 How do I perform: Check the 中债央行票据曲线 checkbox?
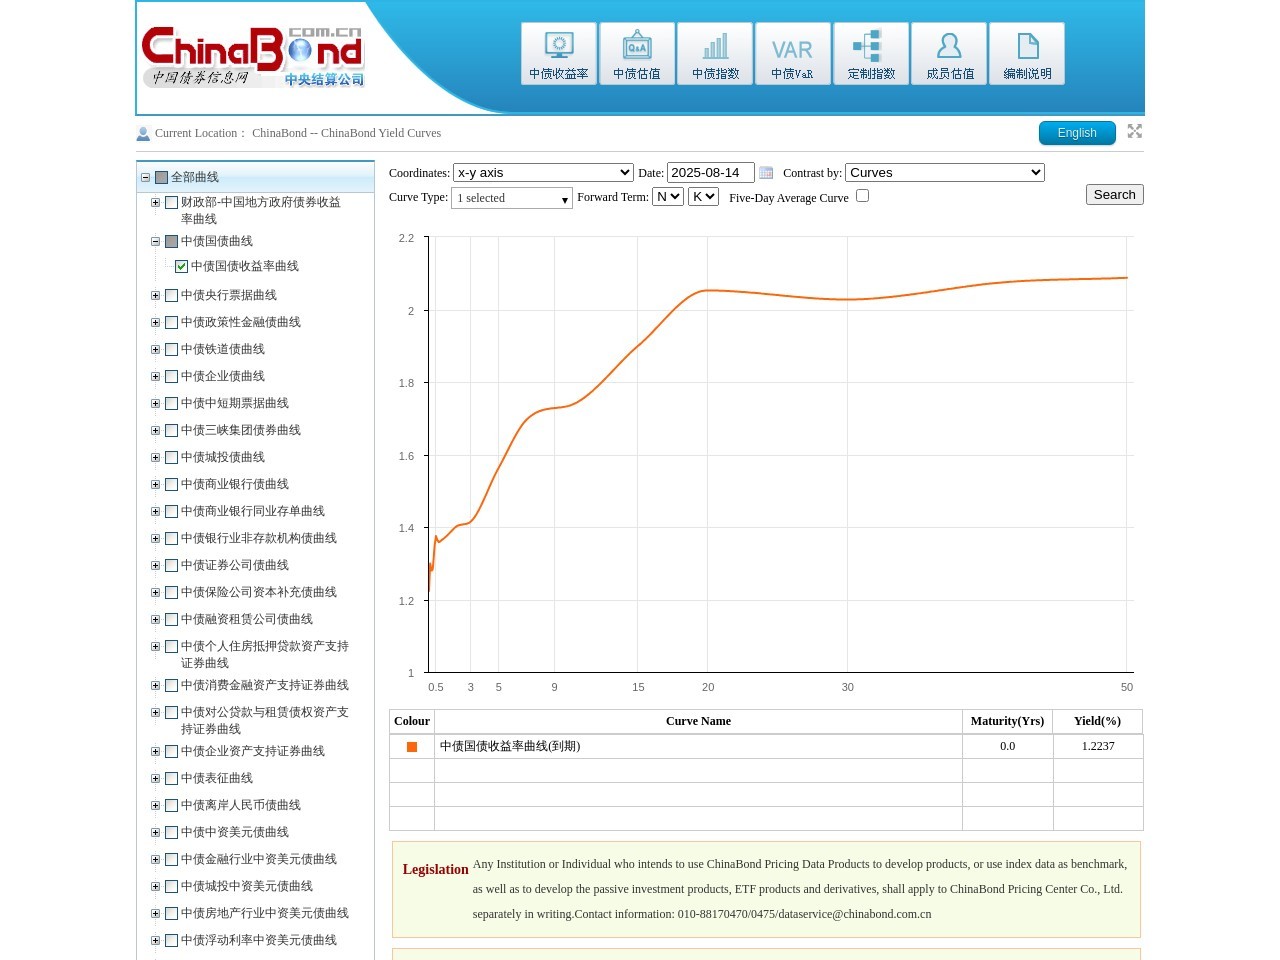pyautogui.click(x=171, y=296)
